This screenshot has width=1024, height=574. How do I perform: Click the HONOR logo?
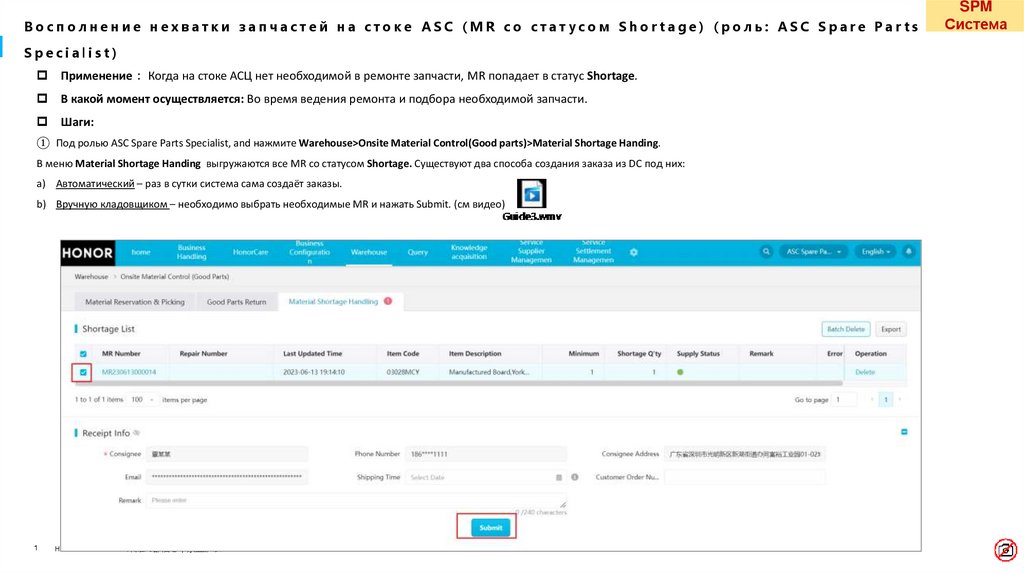[x=88, y=253]
